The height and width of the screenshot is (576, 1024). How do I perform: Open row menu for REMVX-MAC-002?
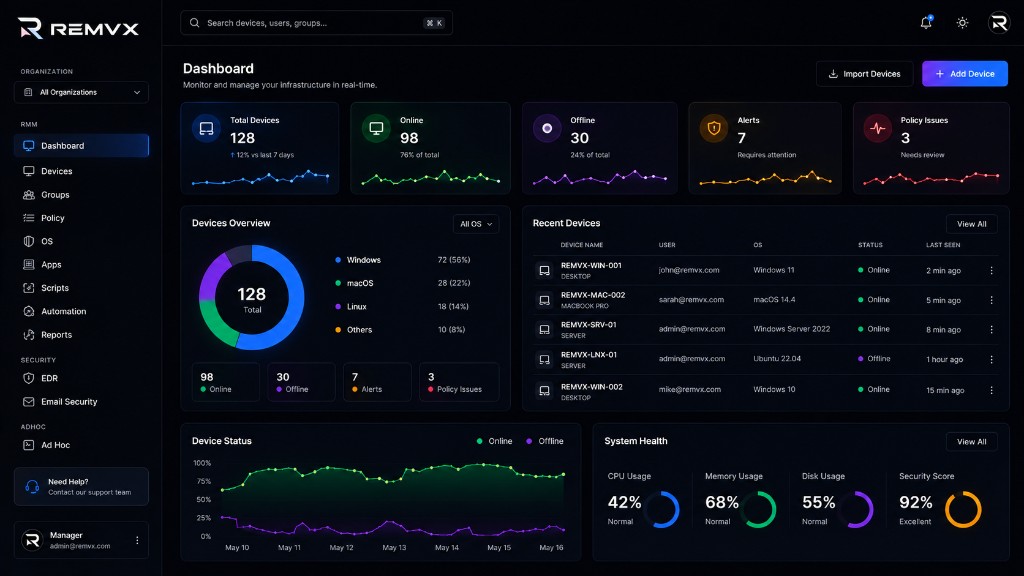991,300
